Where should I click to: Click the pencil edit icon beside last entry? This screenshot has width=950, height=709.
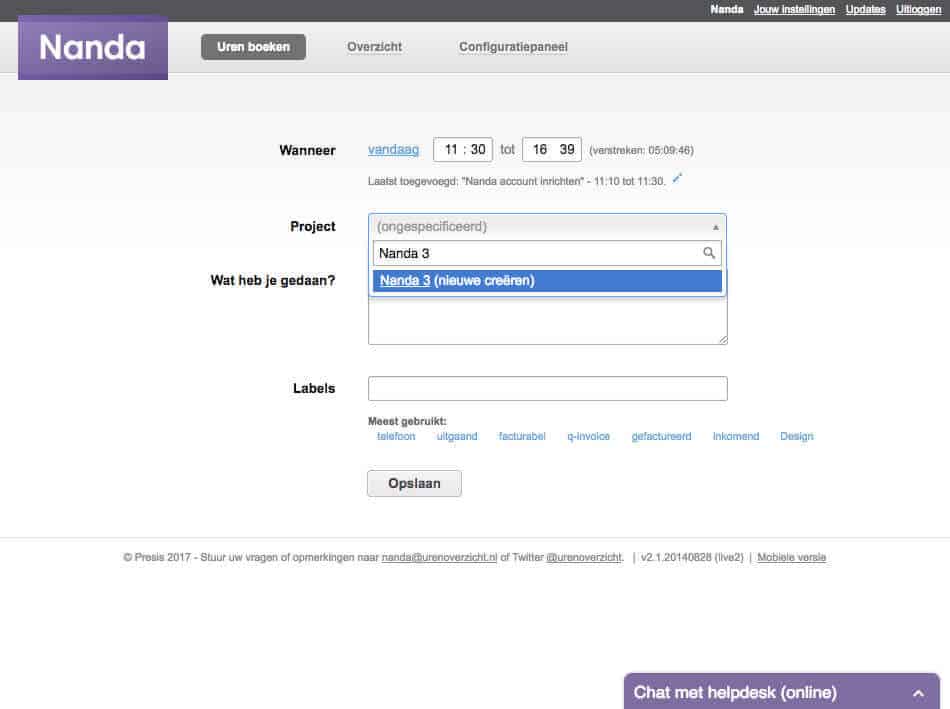(677, 178)
